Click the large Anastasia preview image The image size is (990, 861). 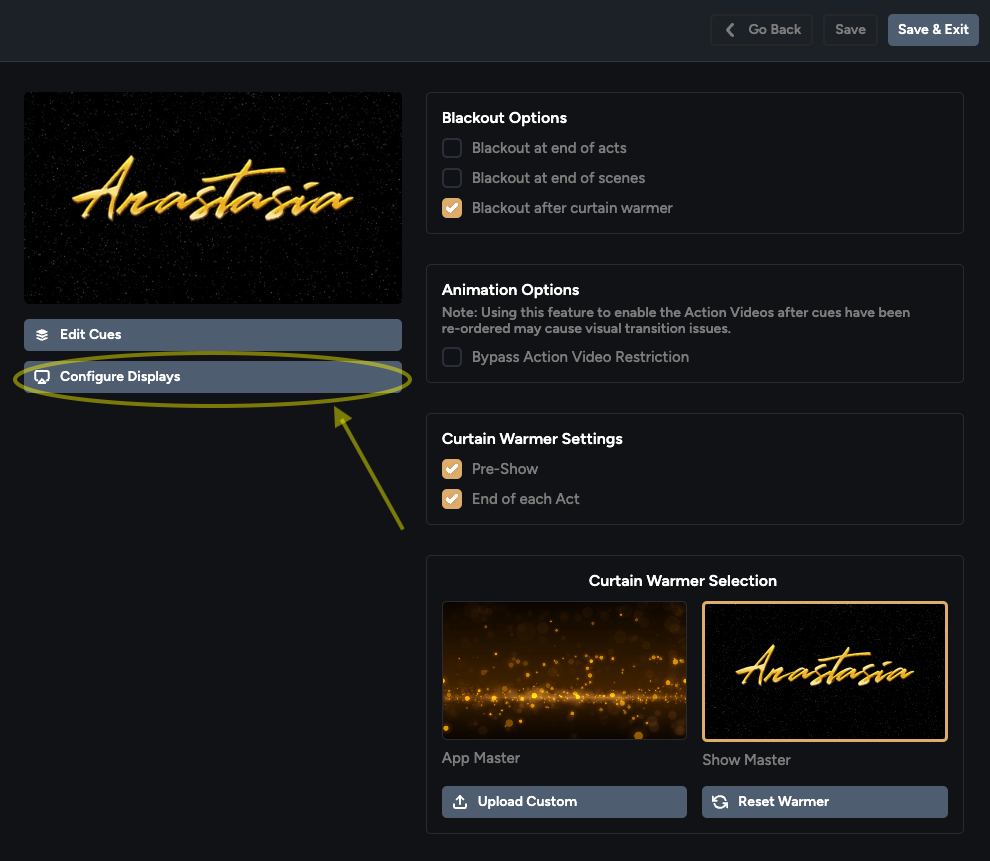click(213, 198)
